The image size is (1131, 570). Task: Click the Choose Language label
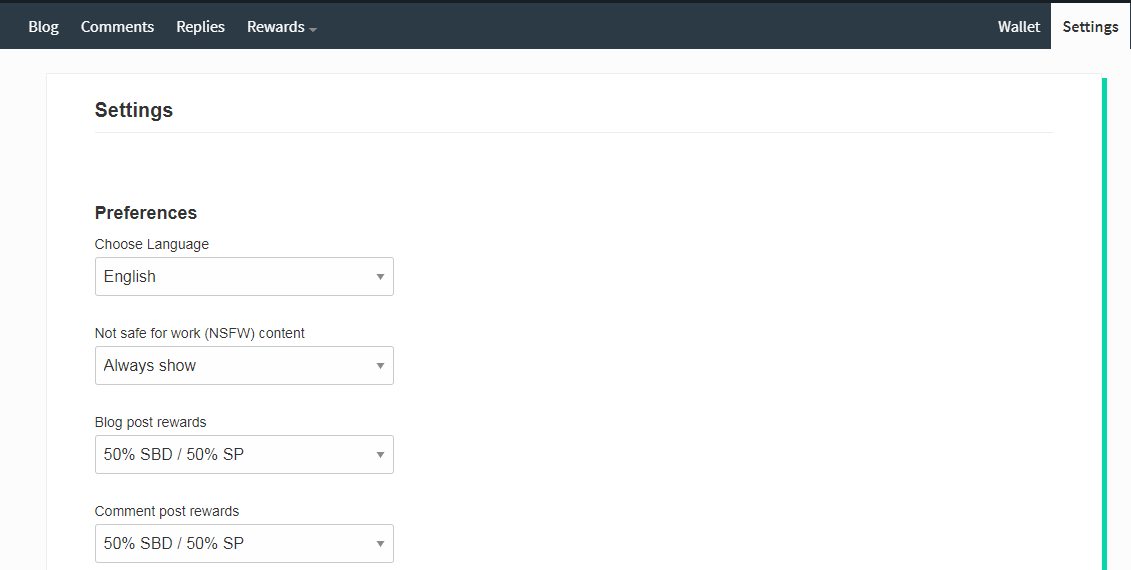(151, 244)
